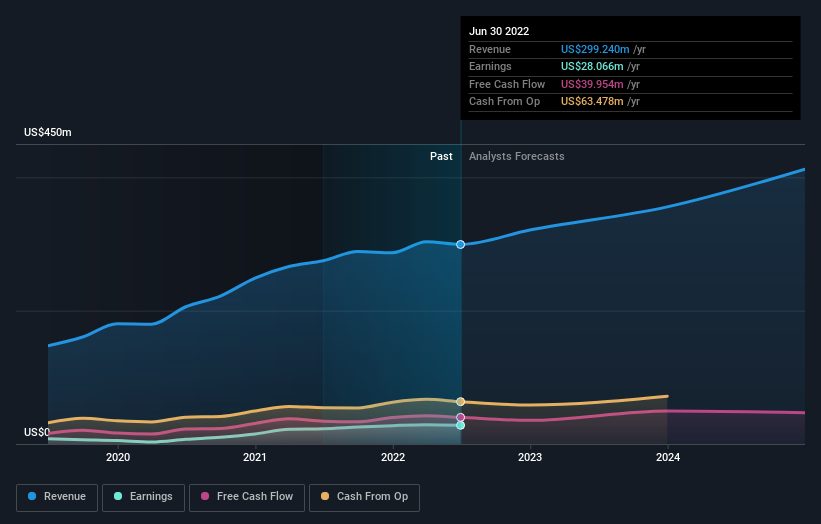The image size is (821, 524).
Task: Click the 2021 x-axis label
Action: [x=255, y=457]
